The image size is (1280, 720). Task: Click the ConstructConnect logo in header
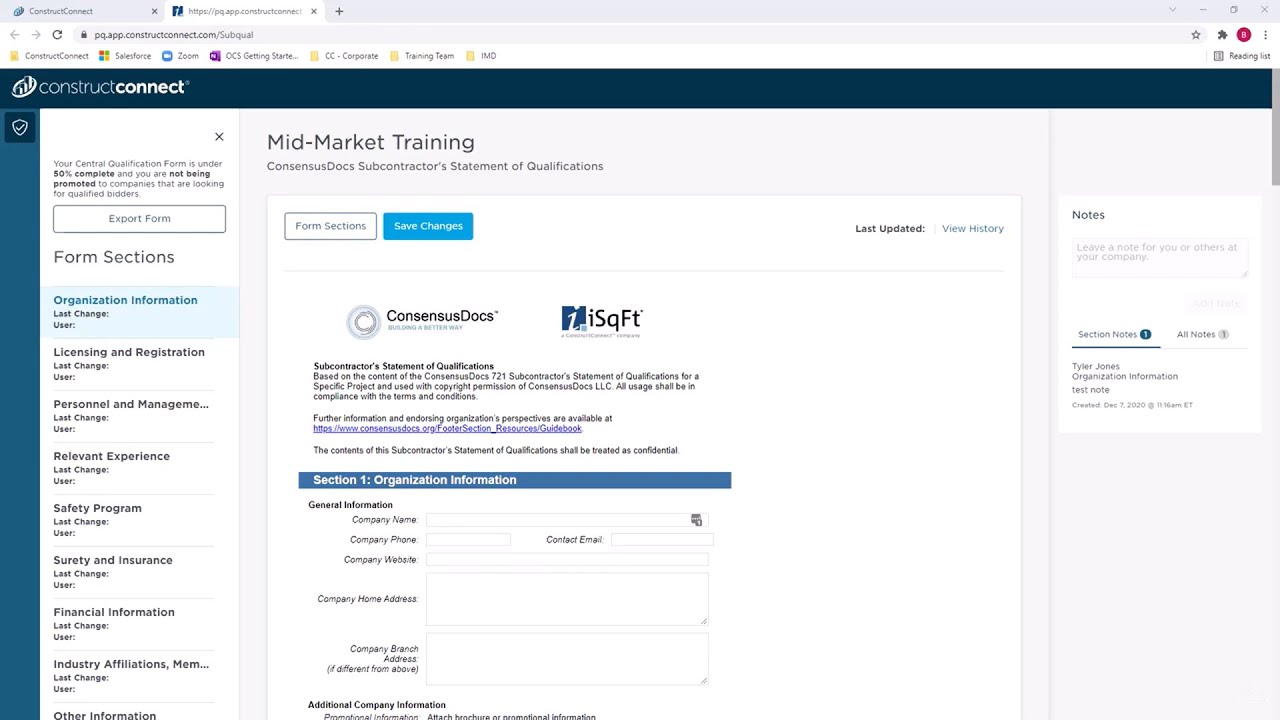tap(99, 87)
